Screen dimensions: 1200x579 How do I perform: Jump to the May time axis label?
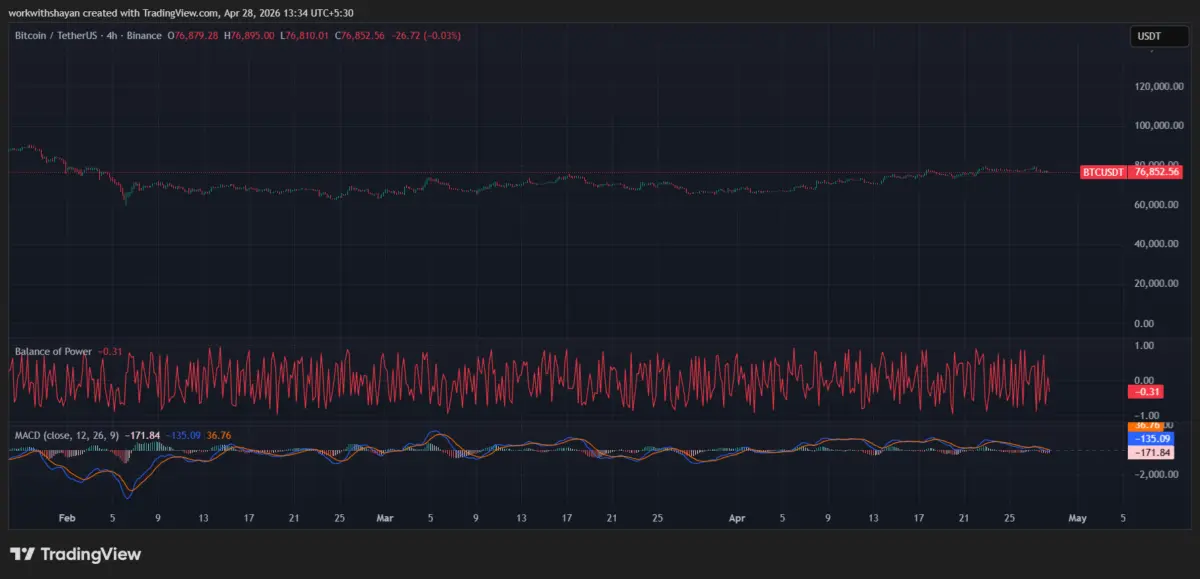tap(1077, 518)
